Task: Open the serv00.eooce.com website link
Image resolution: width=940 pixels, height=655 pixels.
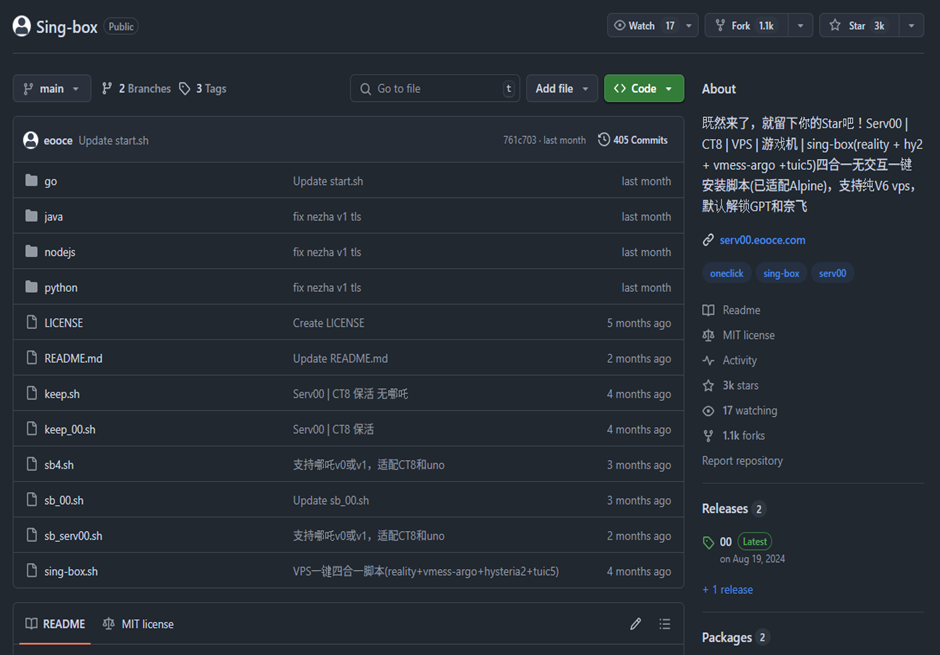Action: [762, 240]
